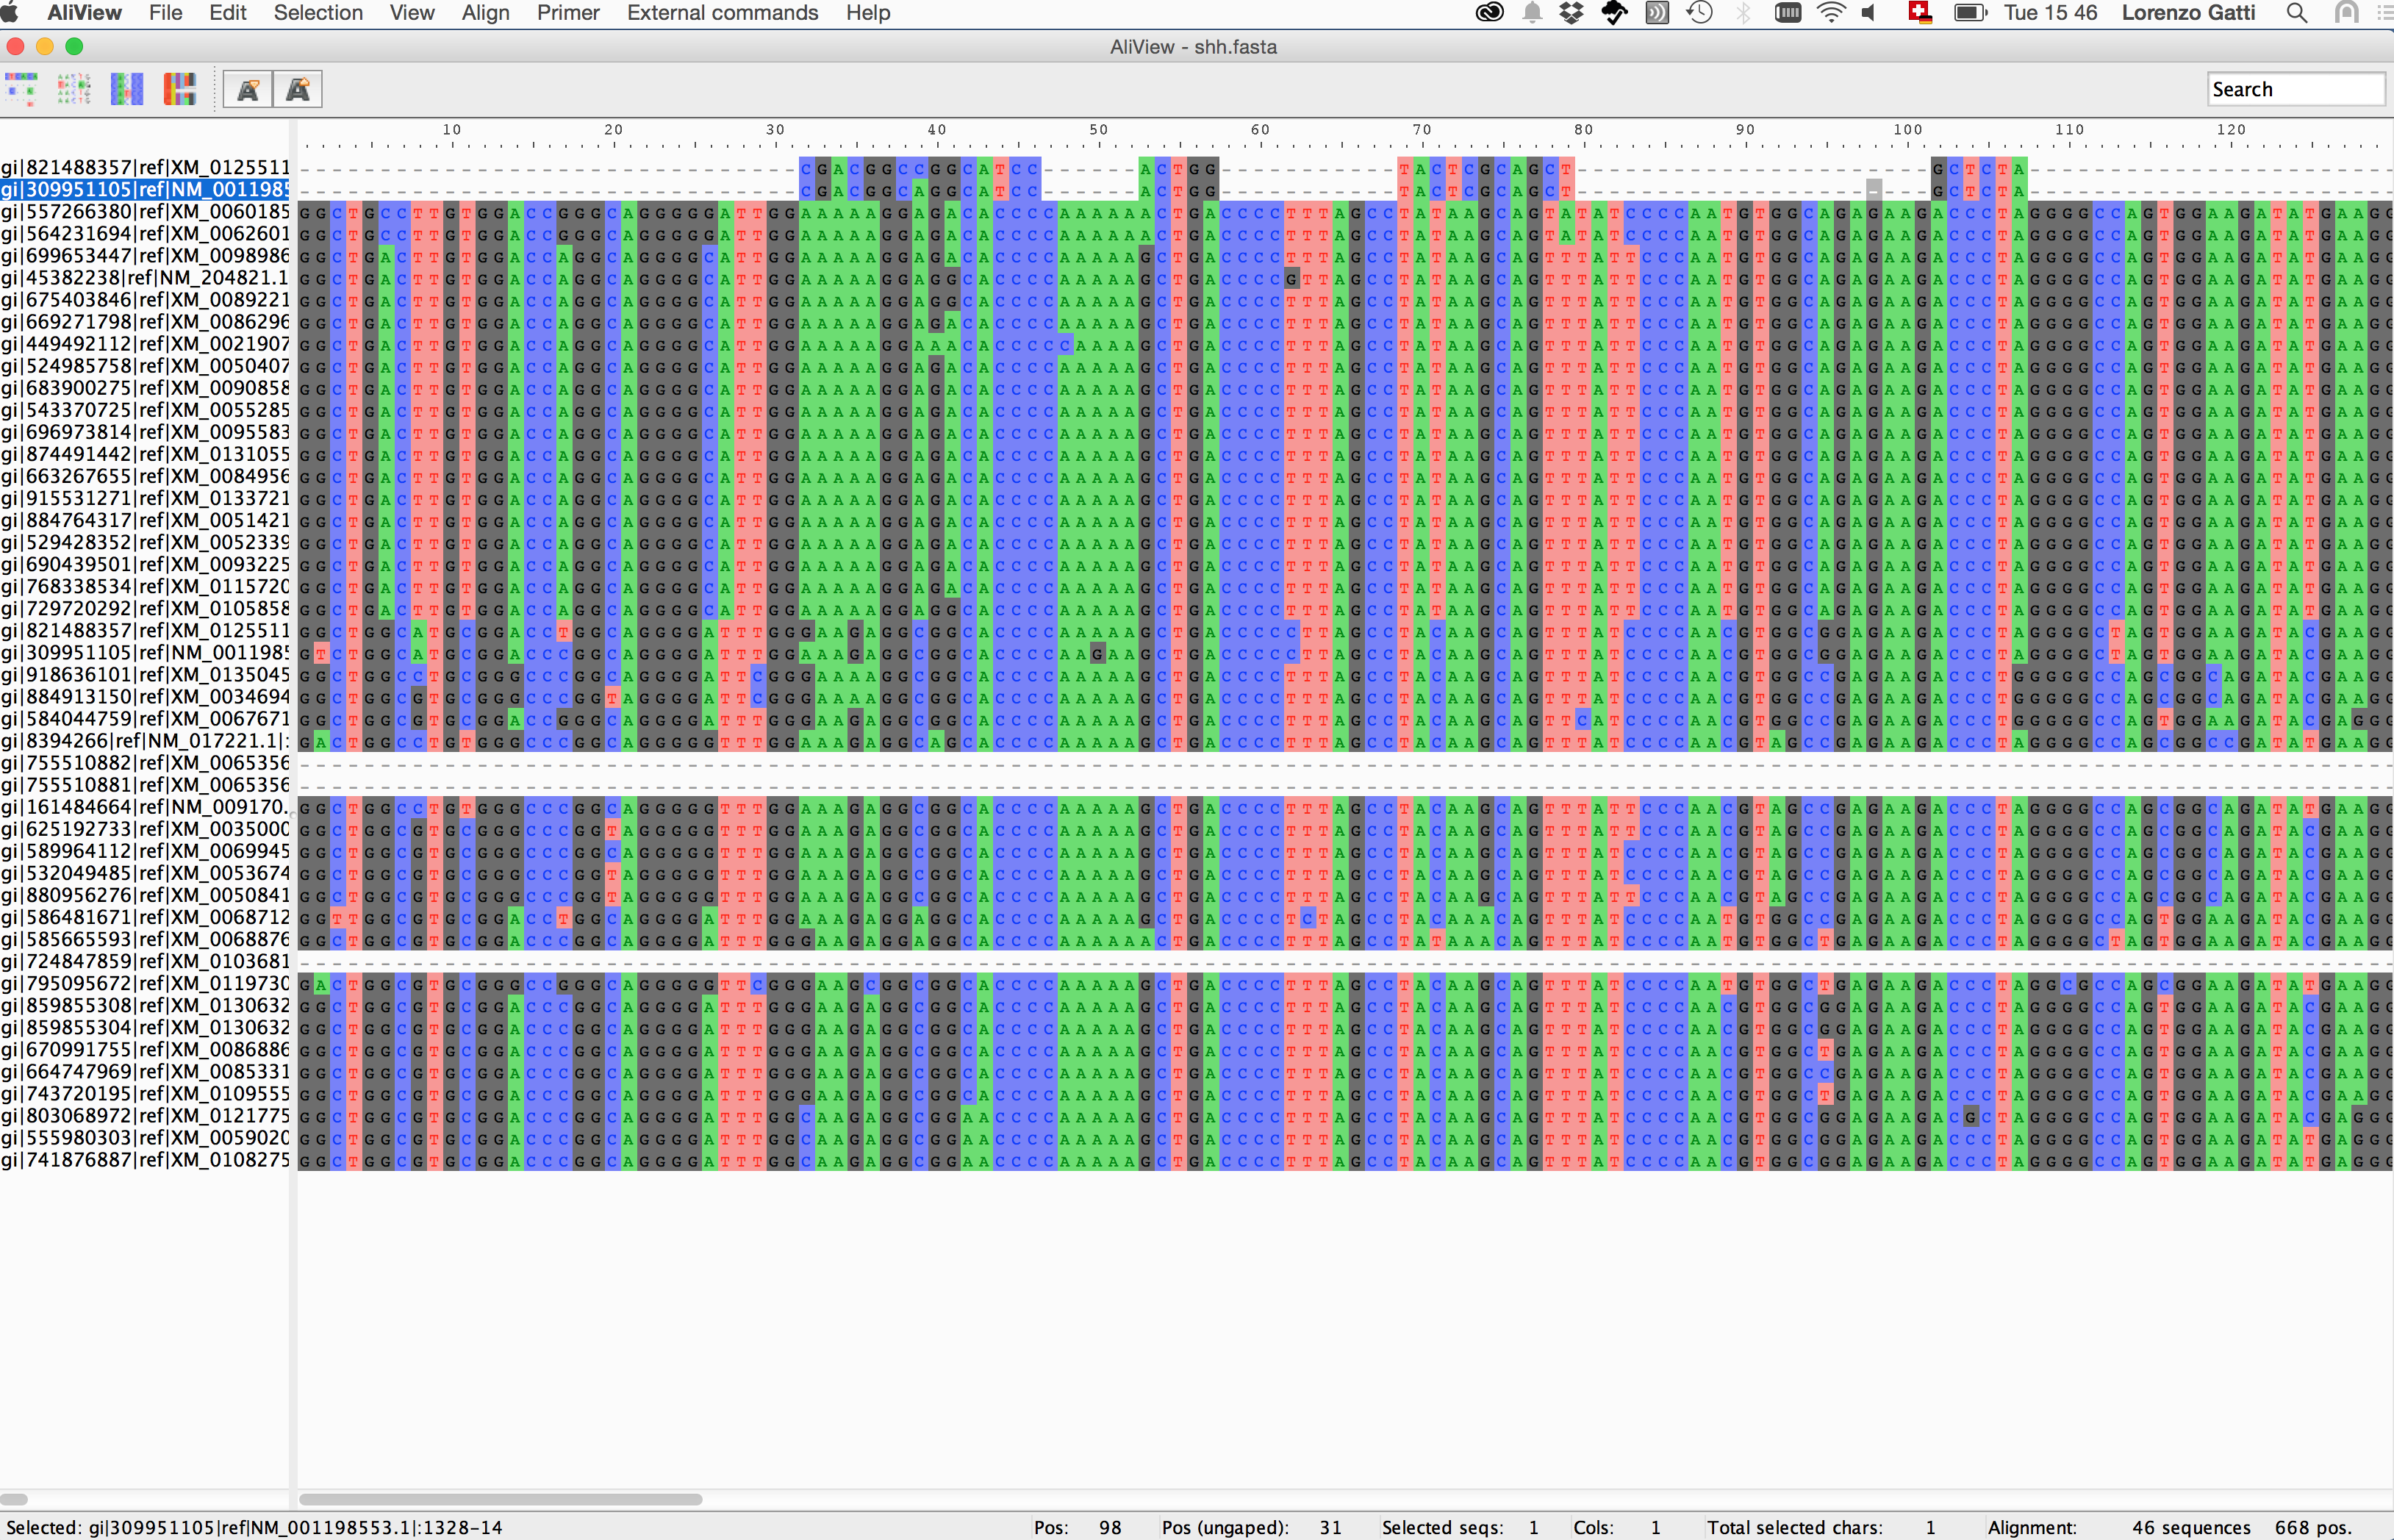2394x1540 pixels.
Task: Click the 'Pos (ungaped): 31' status text
Action: tap(1252, 1527)
